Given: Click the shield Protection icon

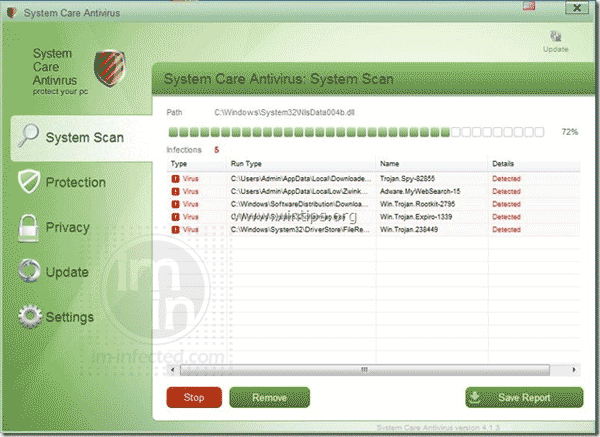Looking at the screenshot, I should click(29, 181).
